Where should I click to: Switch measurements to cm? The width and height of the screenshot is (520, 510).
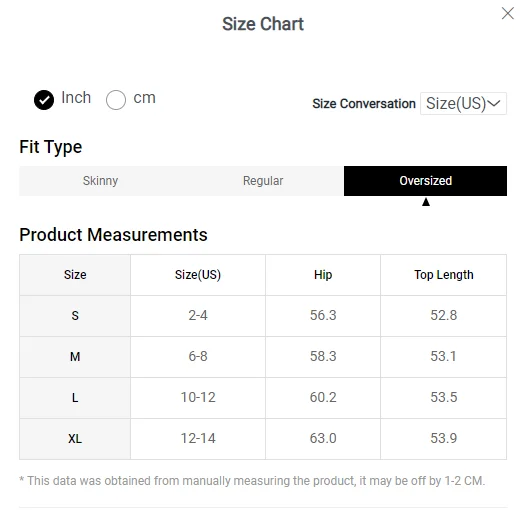click(116, 100)
